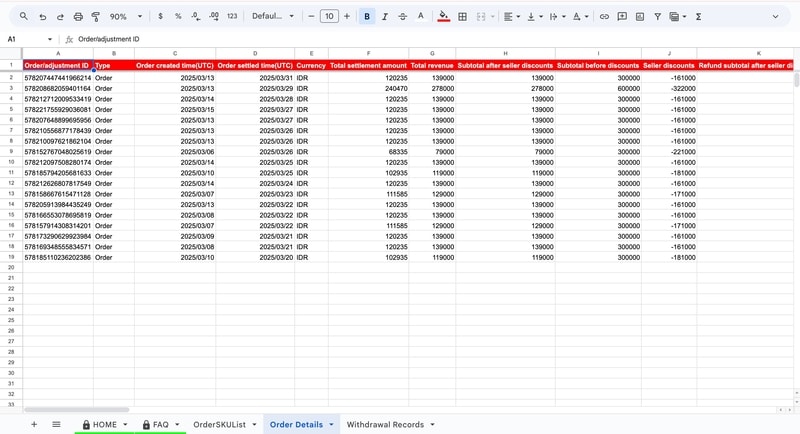Expand the Order Details tab menu arrow
800x434 pixels.
click(332, 425)
